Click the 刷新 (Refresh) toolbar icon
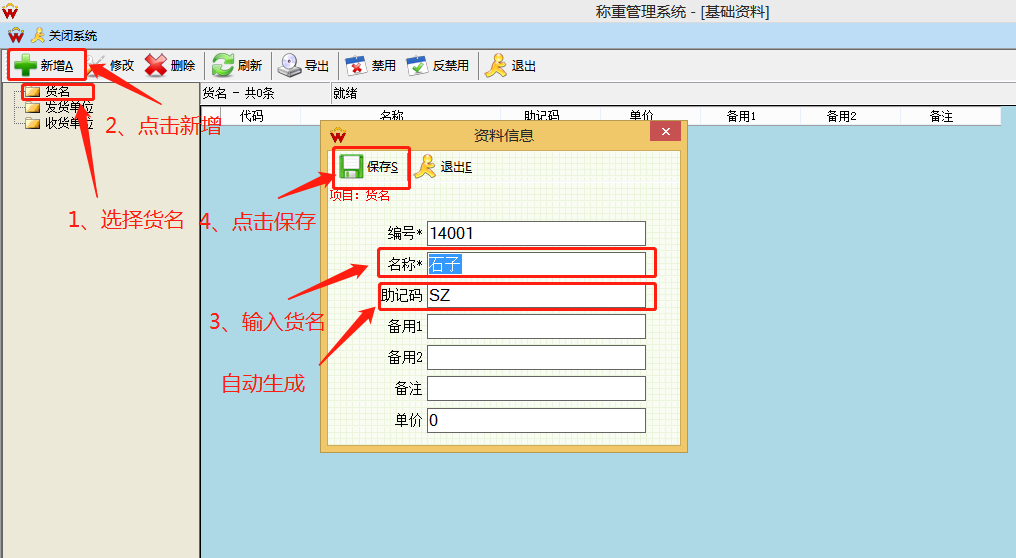Image resolution: width=1016 pixels, height=558 pixels. pyautogui.click(x=223, y=66)
